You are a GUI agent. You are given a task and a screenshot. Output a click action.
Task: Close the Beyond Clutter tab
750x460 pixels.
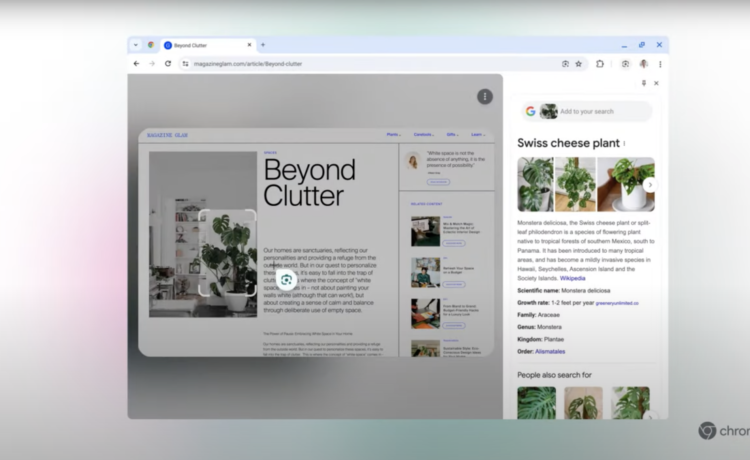tap(249, 45)
